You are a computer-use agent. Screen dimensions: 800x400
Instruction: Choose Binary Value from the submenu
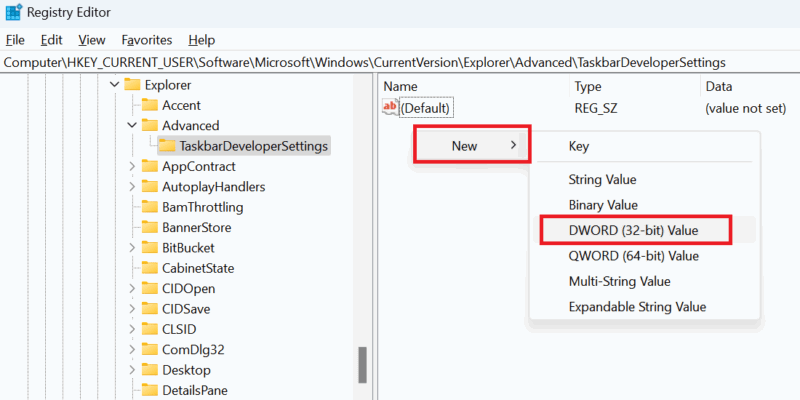point(644,205)
